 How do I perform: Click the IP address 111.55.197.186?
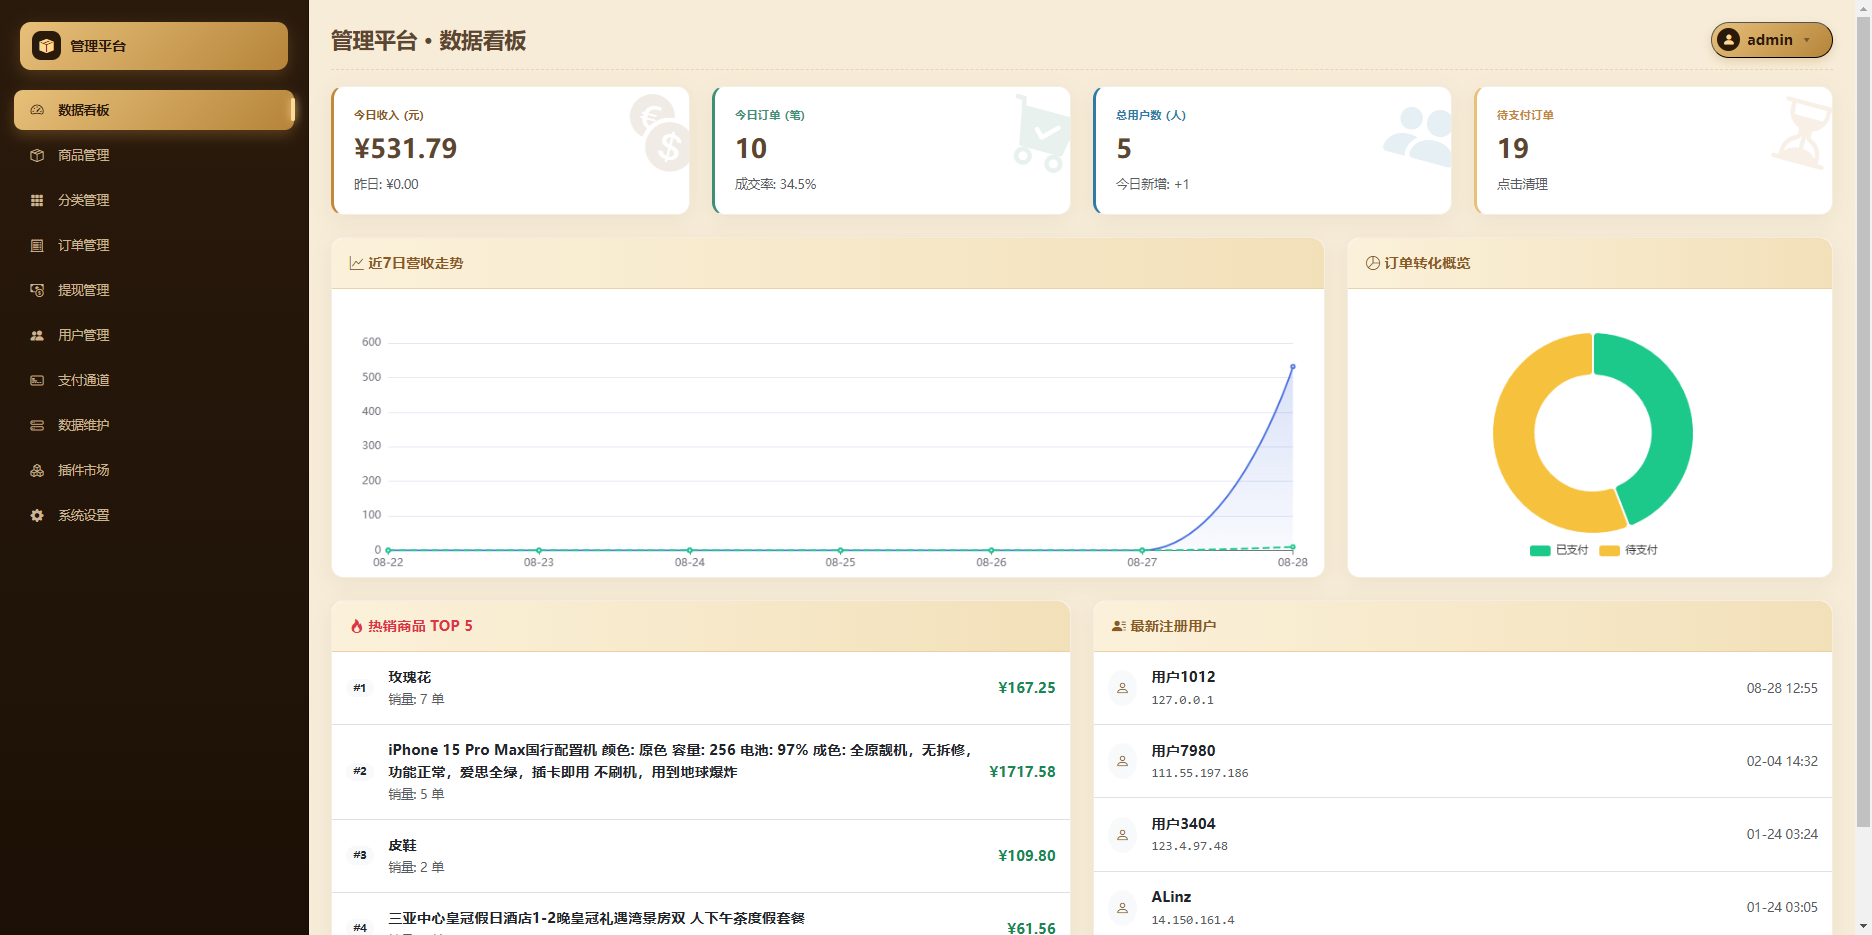(1200, 773)
